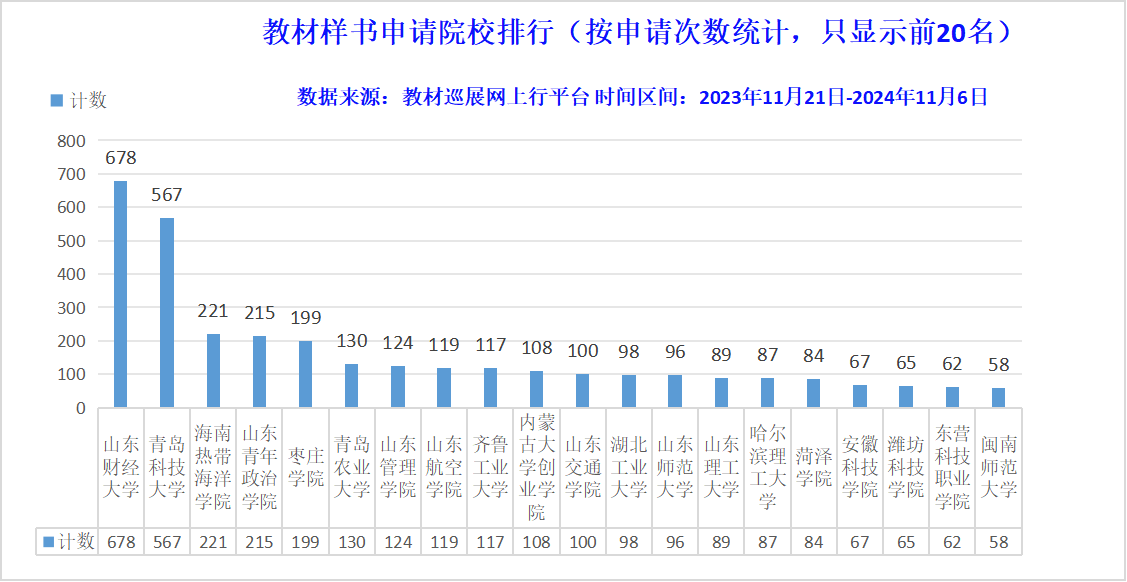
Task: Select the 58 cell in the data table row
Action: pos(998,541)
